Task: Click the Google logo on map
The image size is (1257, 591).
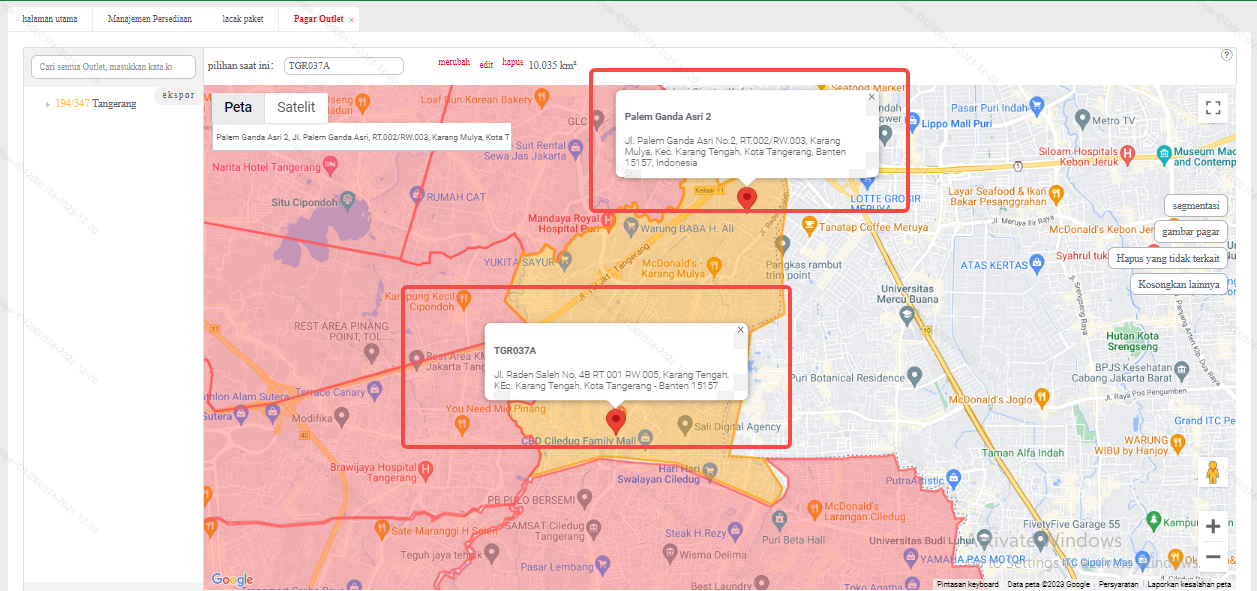Action: click(232, 579)
